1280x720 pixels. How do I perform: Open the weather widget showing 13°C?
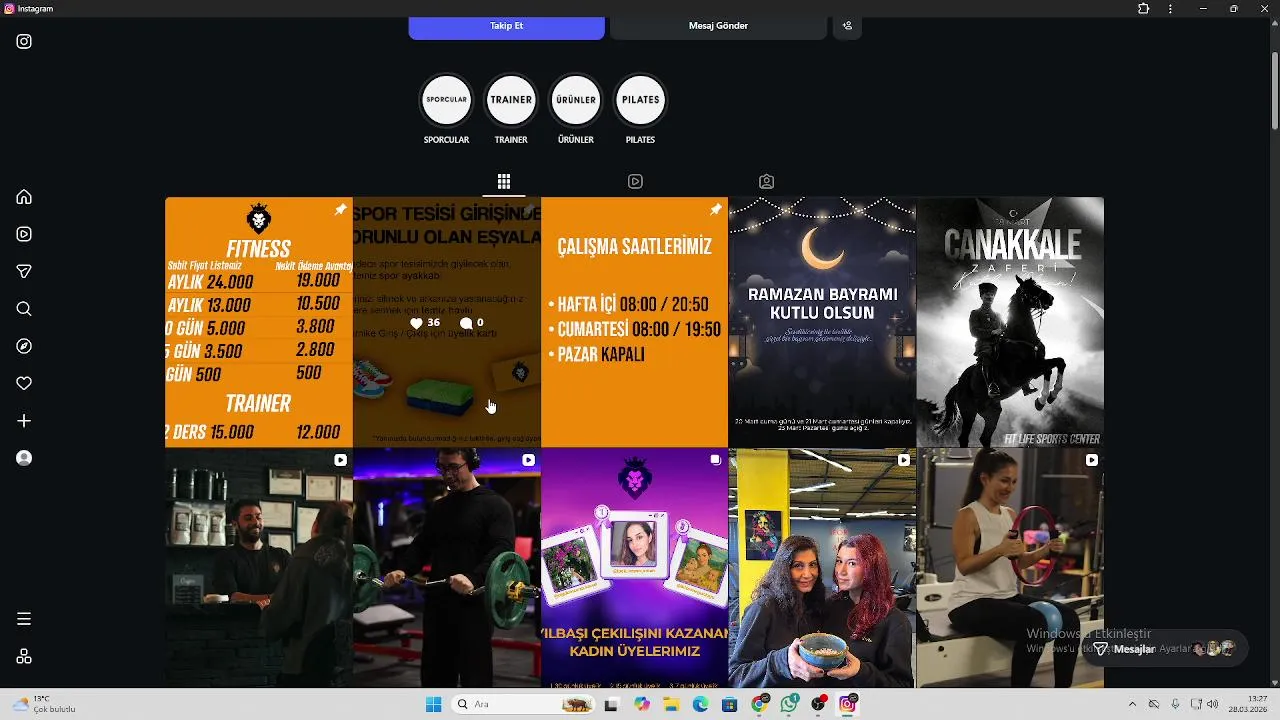click(43, 704)
